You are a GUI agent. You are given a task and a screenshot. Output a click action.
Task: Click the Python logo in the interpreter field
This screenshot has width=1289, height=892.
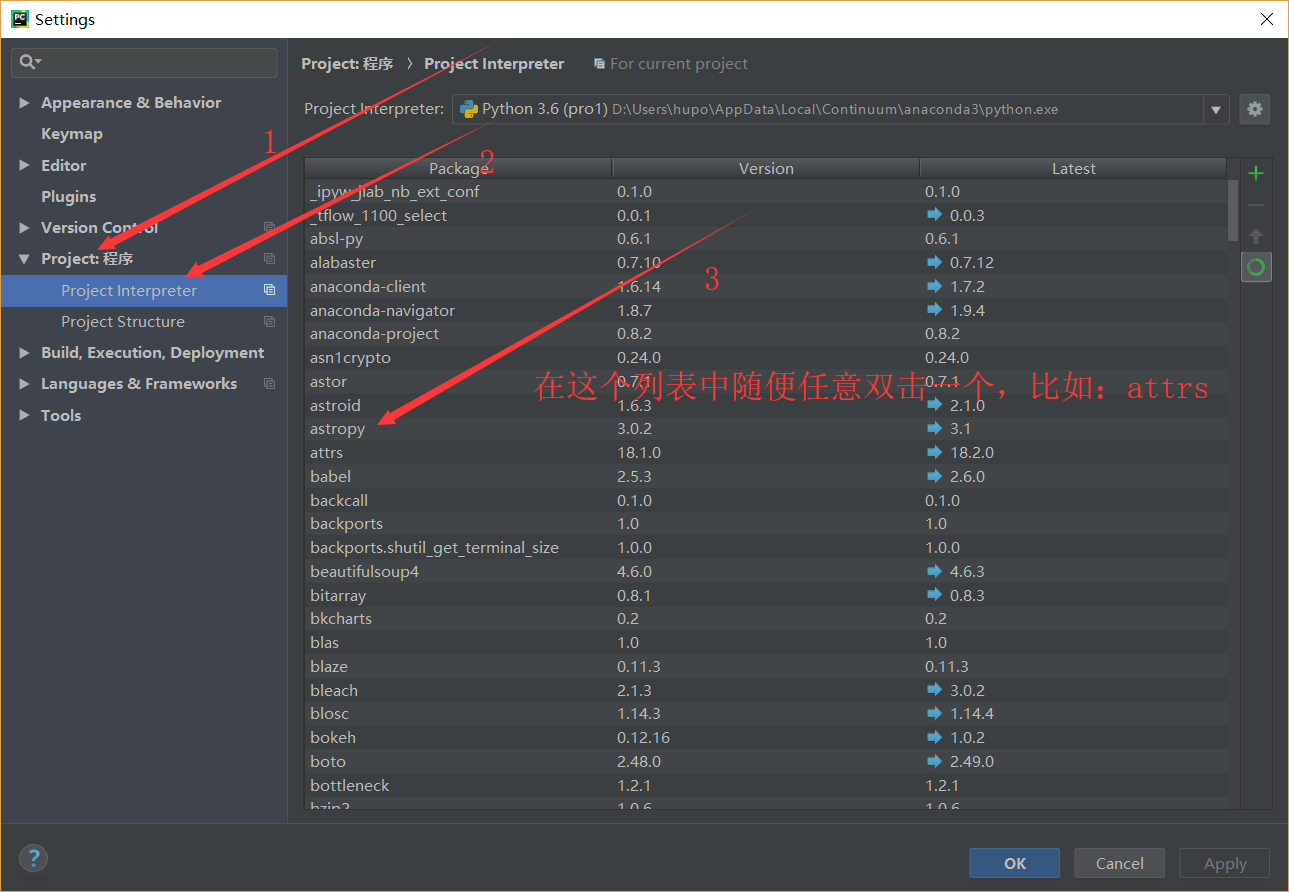point(468,109)
